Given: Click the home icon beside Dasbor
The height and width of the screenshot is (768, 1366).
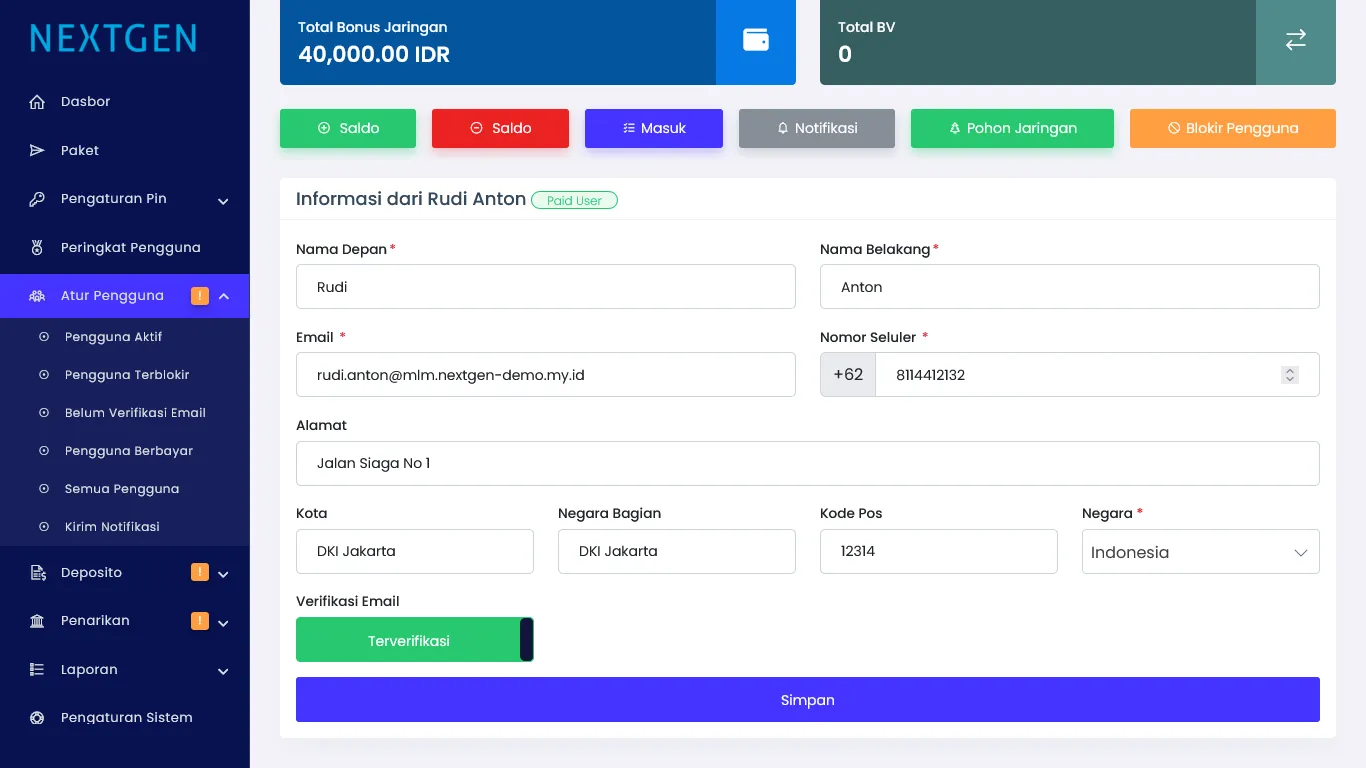Looking at the screenshot, I should (x=37, y=102).
